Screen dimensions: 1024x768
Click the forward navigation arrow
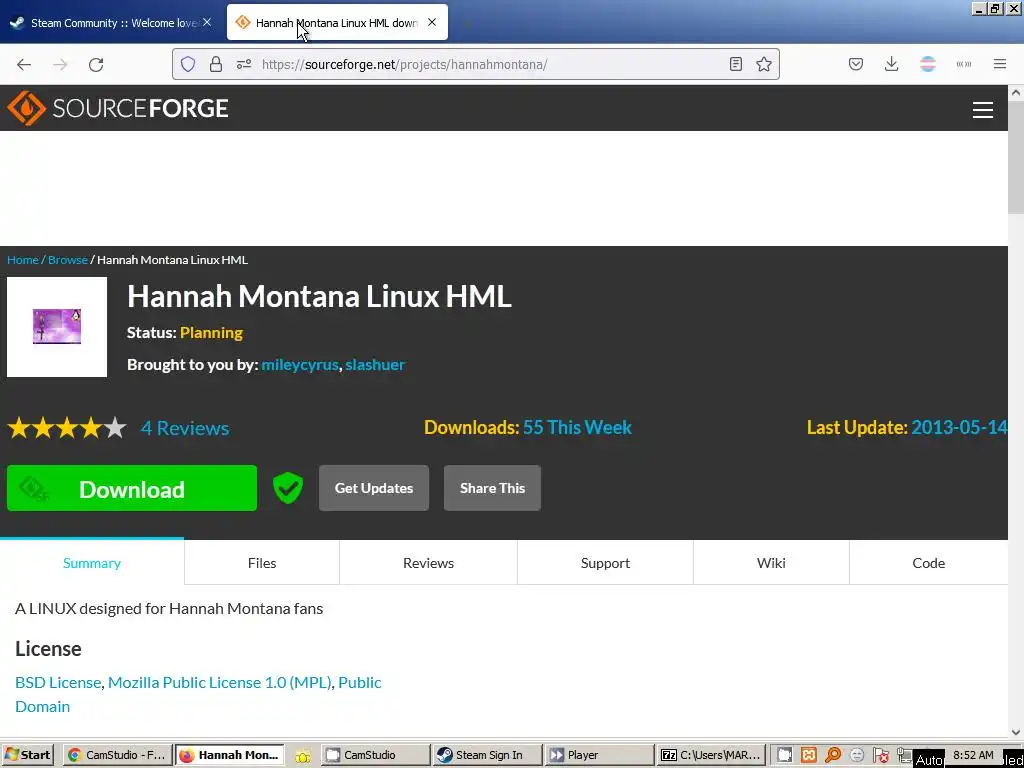point(60,64)
